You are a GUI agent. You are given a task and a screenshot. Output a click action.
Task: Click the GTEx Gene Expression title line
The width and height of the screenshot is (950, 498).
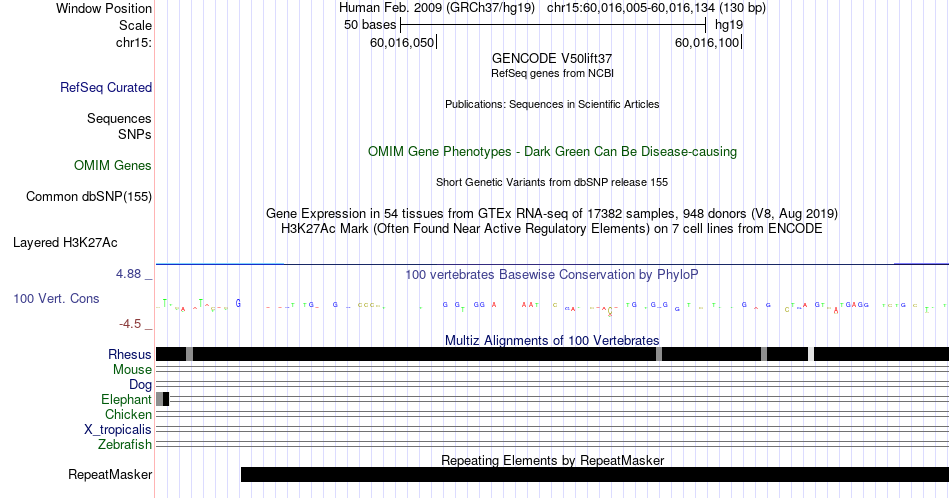click(552, 213)
